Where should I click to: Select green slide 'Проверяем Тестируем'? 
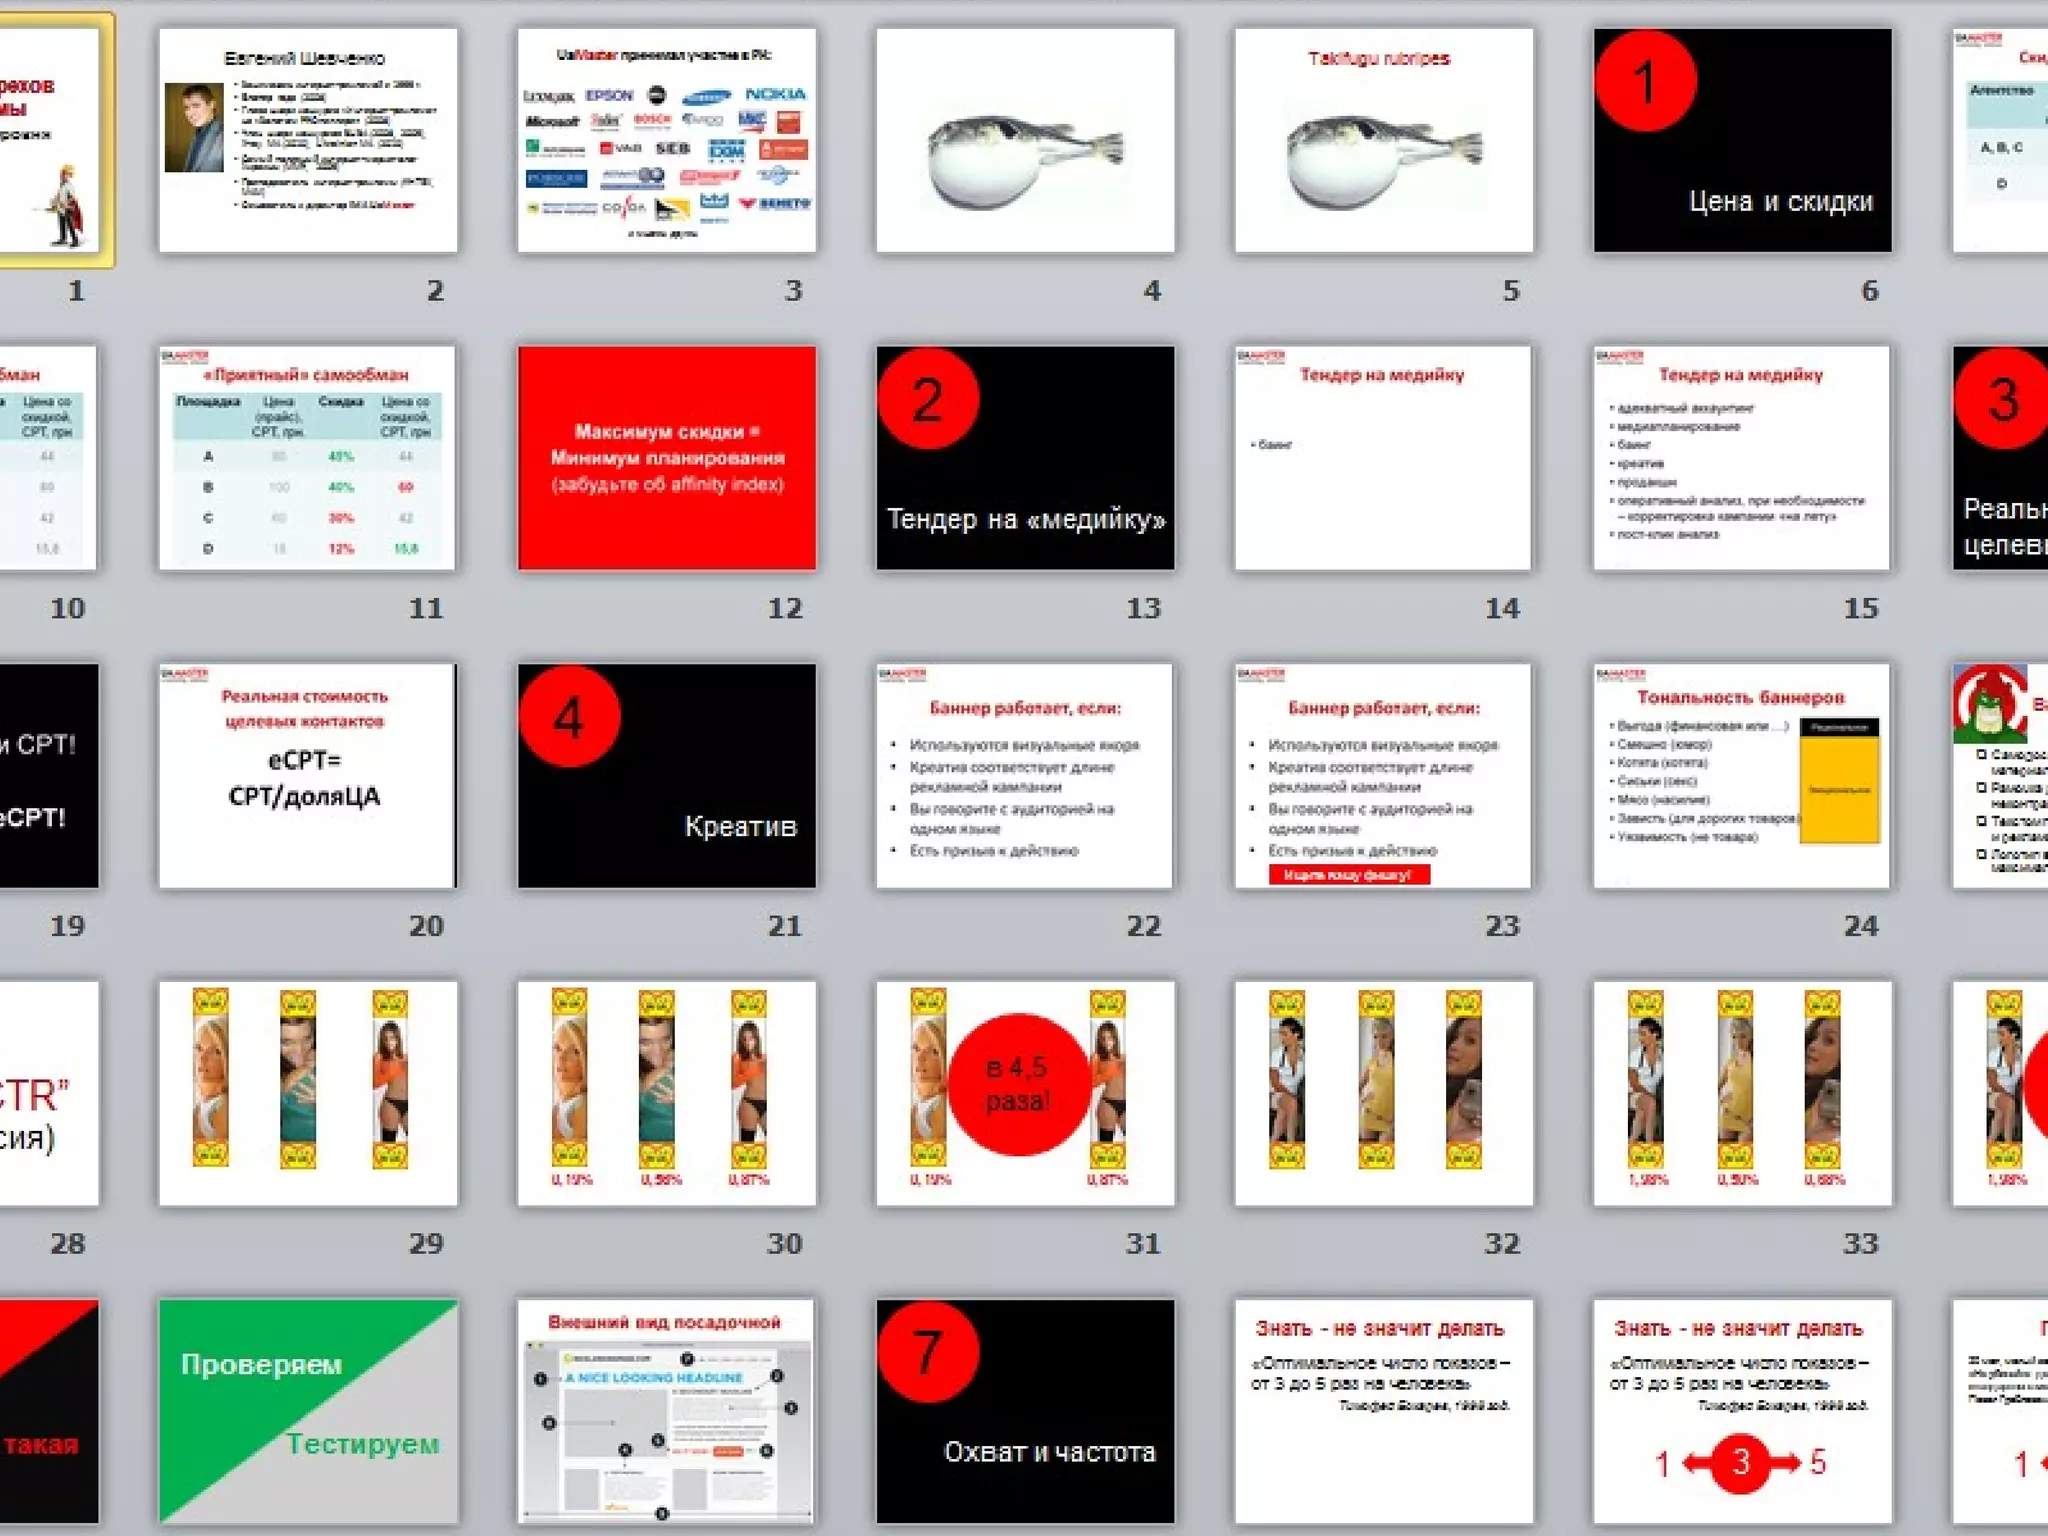tap(307, 1410)
